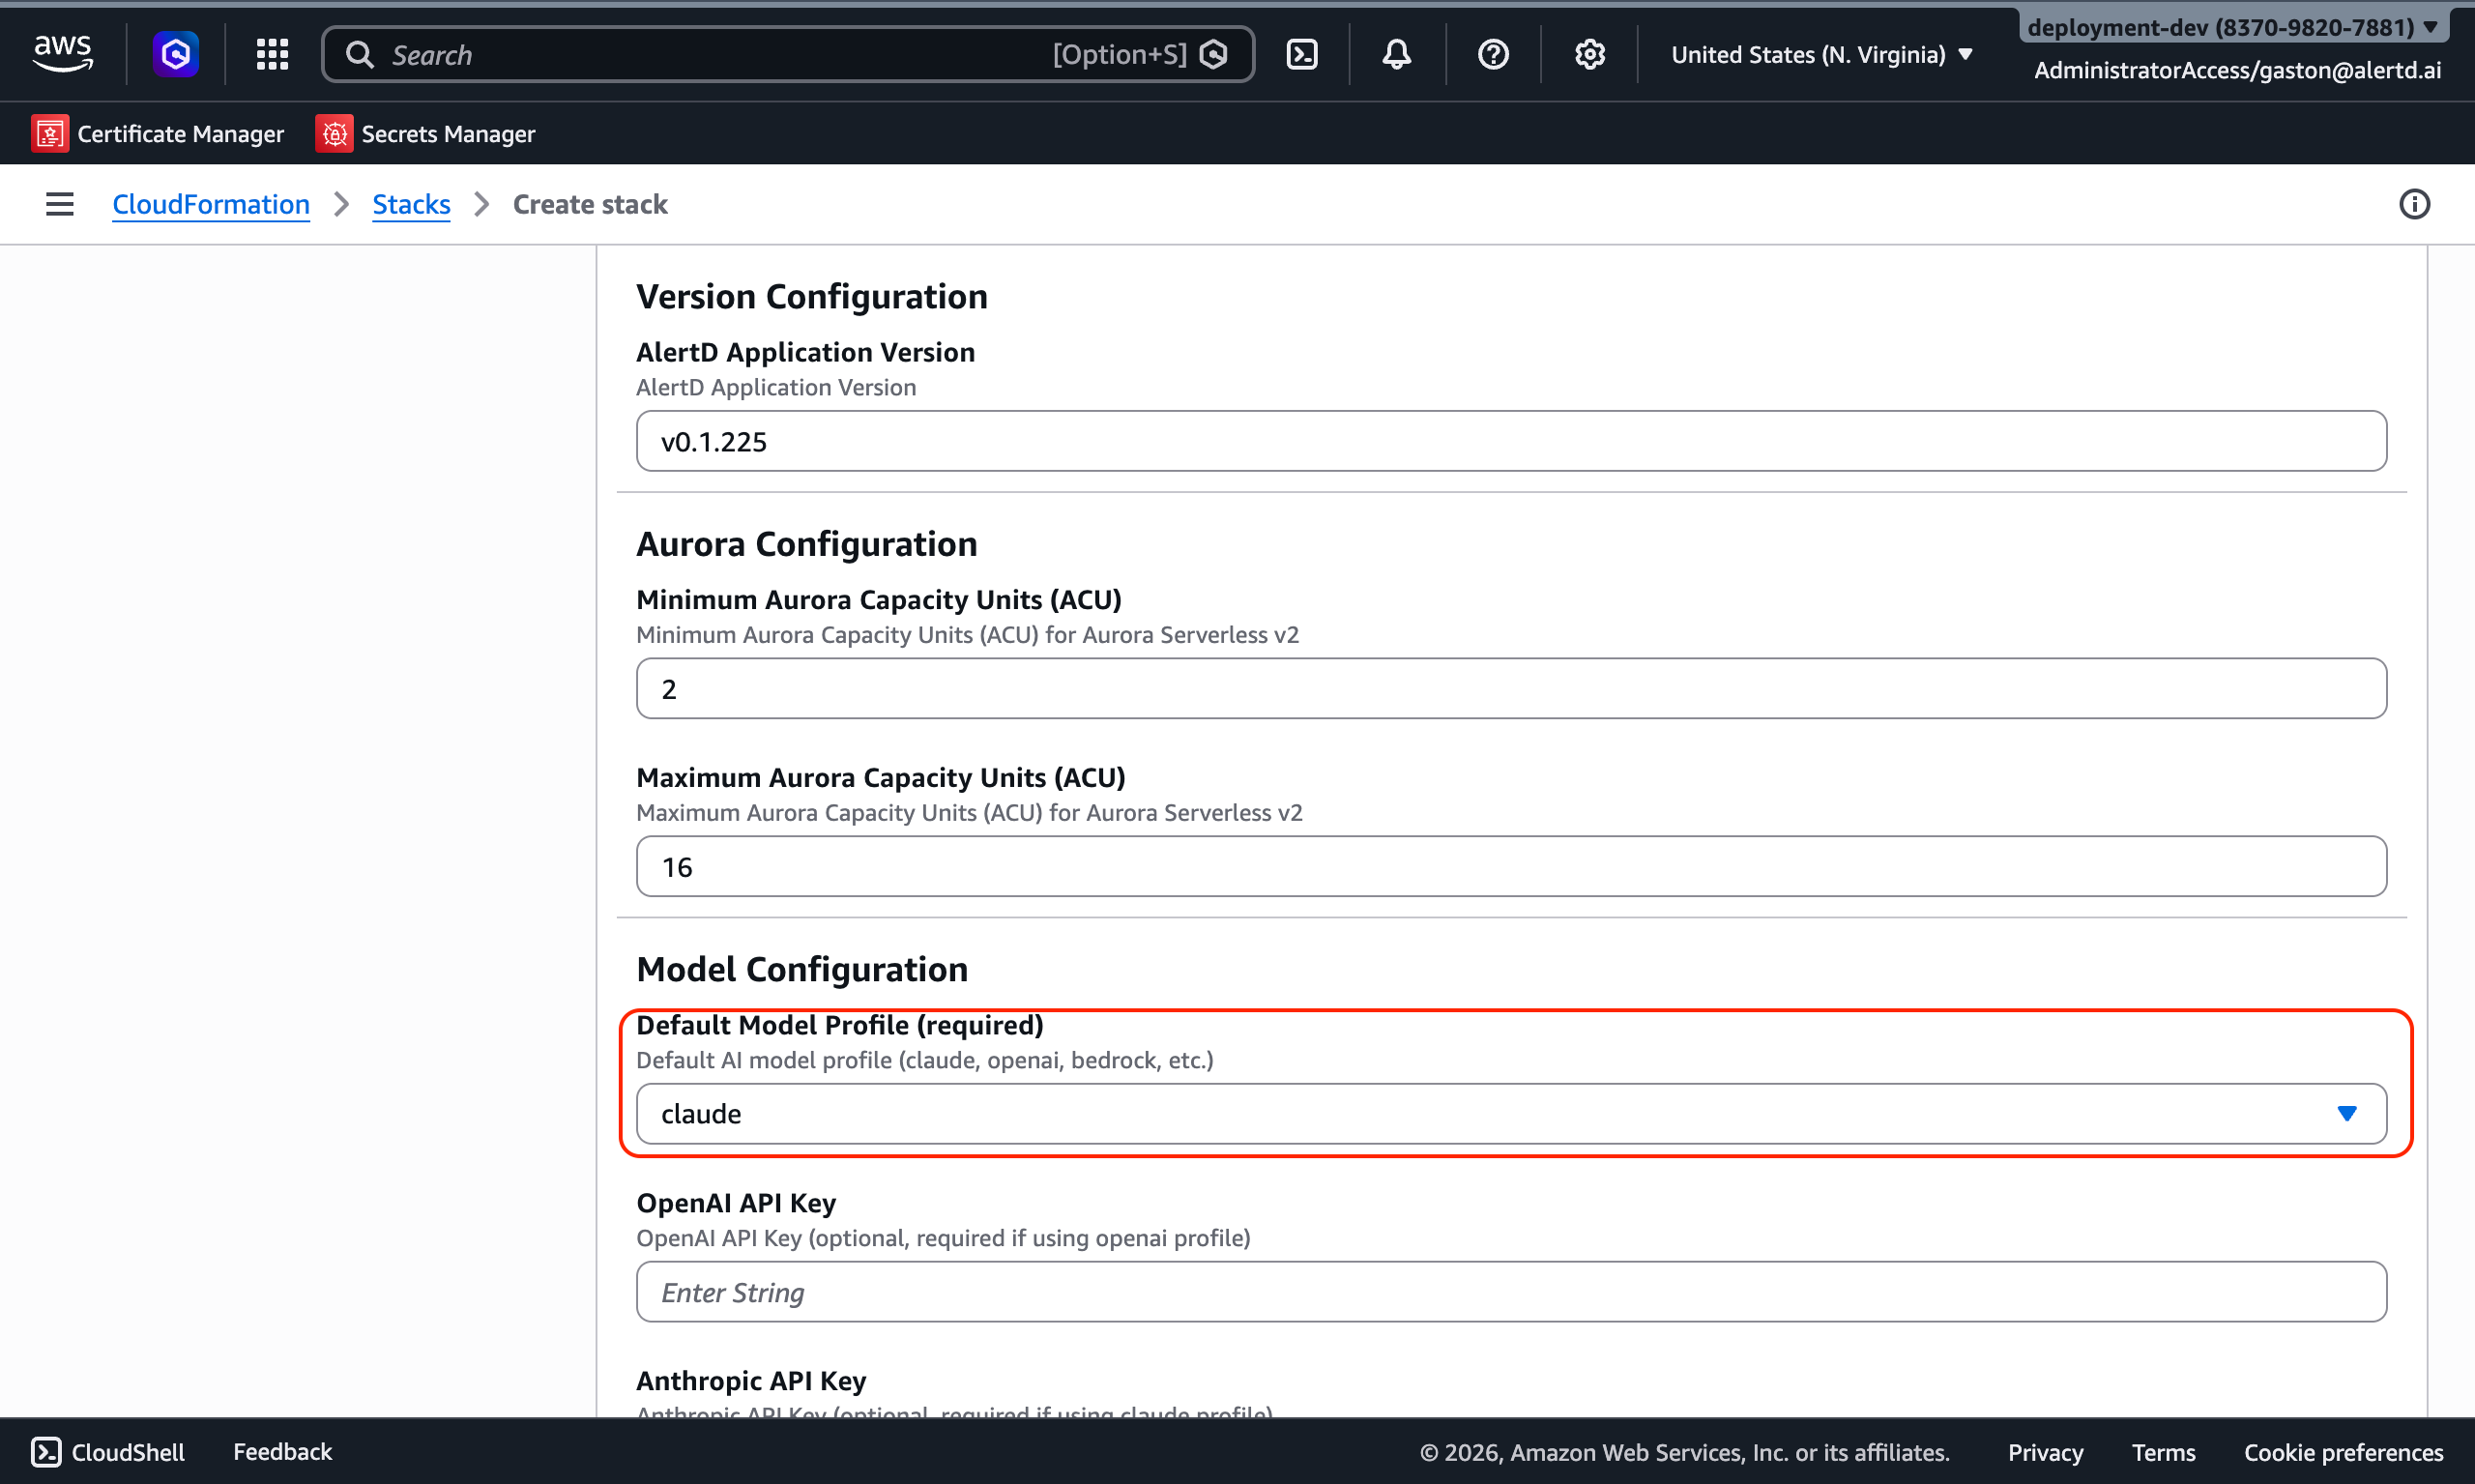Viewport: 2475px width, 1484px height.
Task: Expand the deployment-dev account menu
Action: point(2232,27)
